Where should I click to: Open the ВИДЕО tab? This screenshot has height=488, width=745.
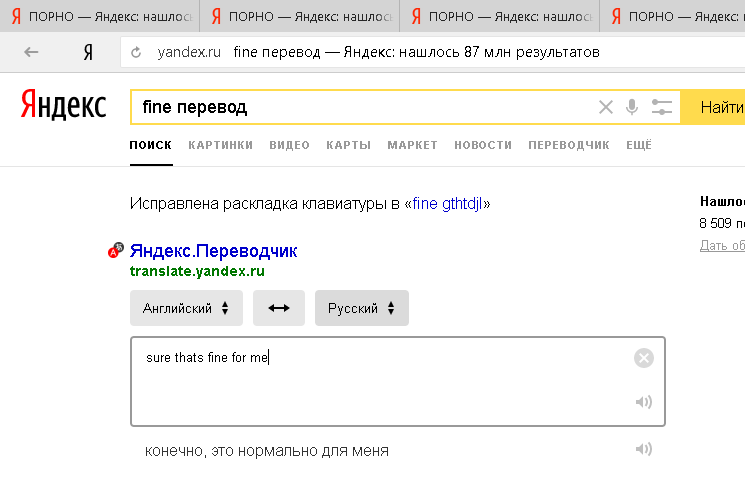(289, 145)
